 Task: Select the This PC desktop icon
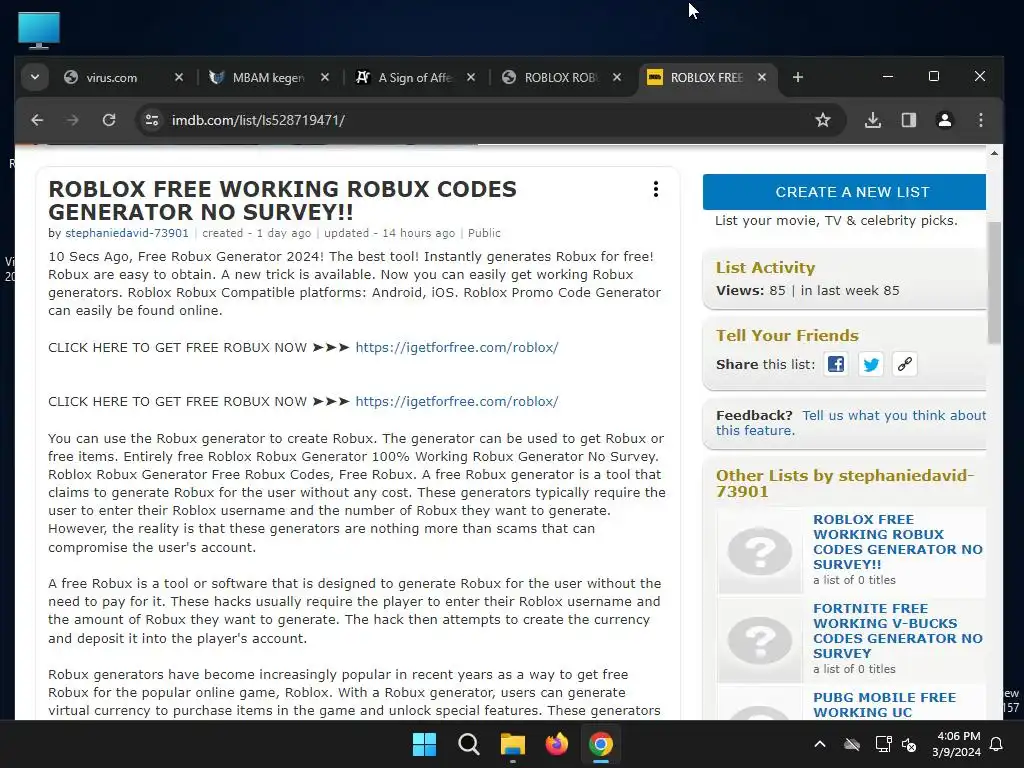pyautogui.click(x=39, y=30)
